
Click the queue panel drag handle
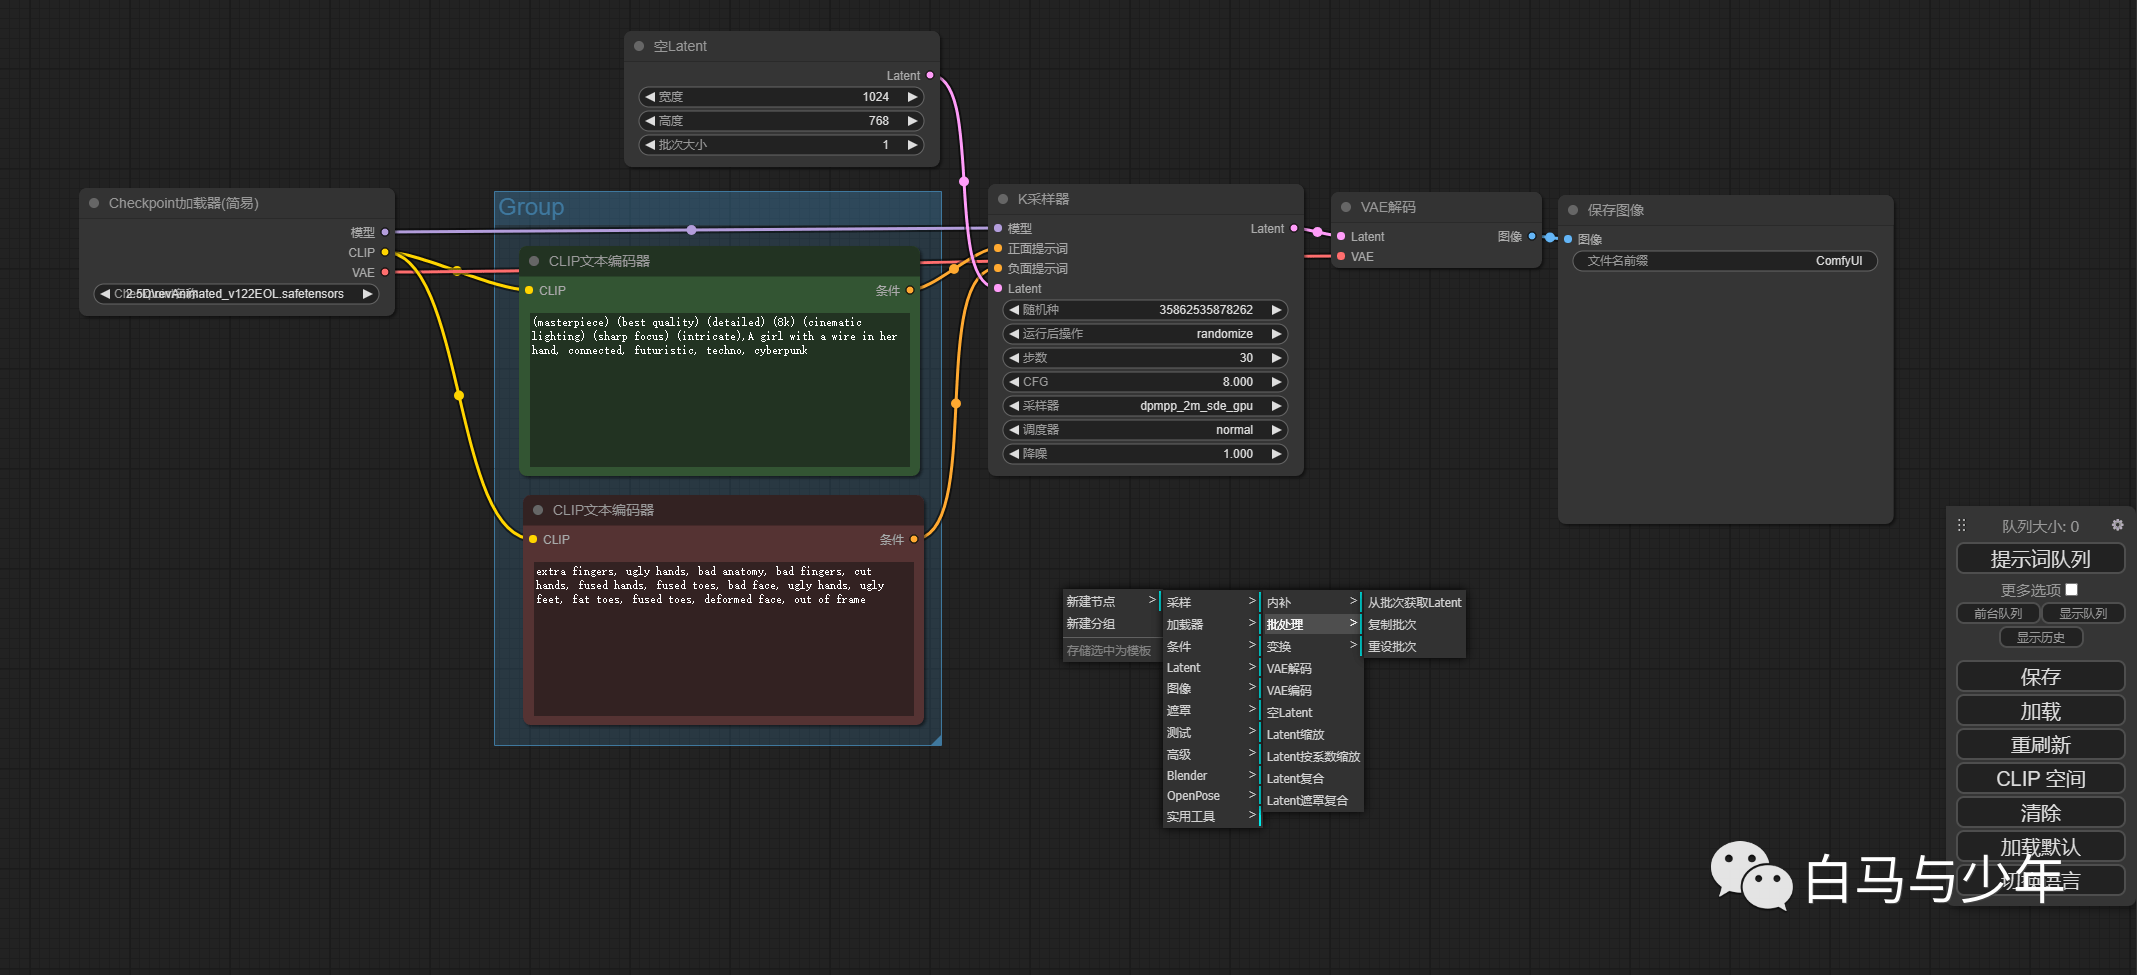1961,525
